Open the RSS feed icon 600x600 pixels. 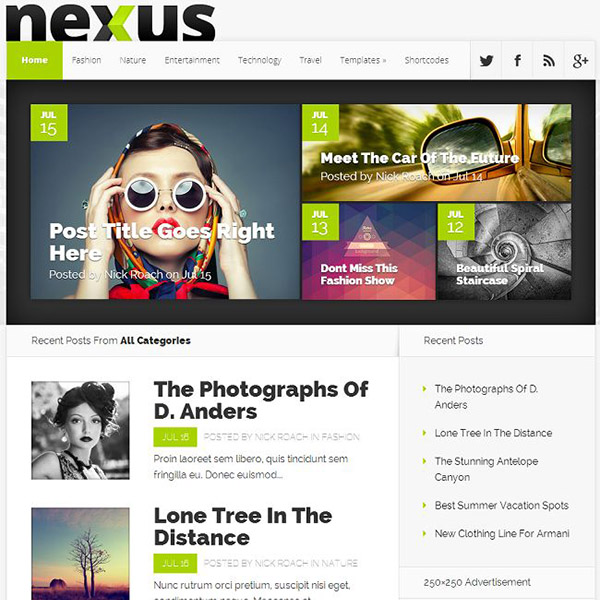[x=549, y=60]
